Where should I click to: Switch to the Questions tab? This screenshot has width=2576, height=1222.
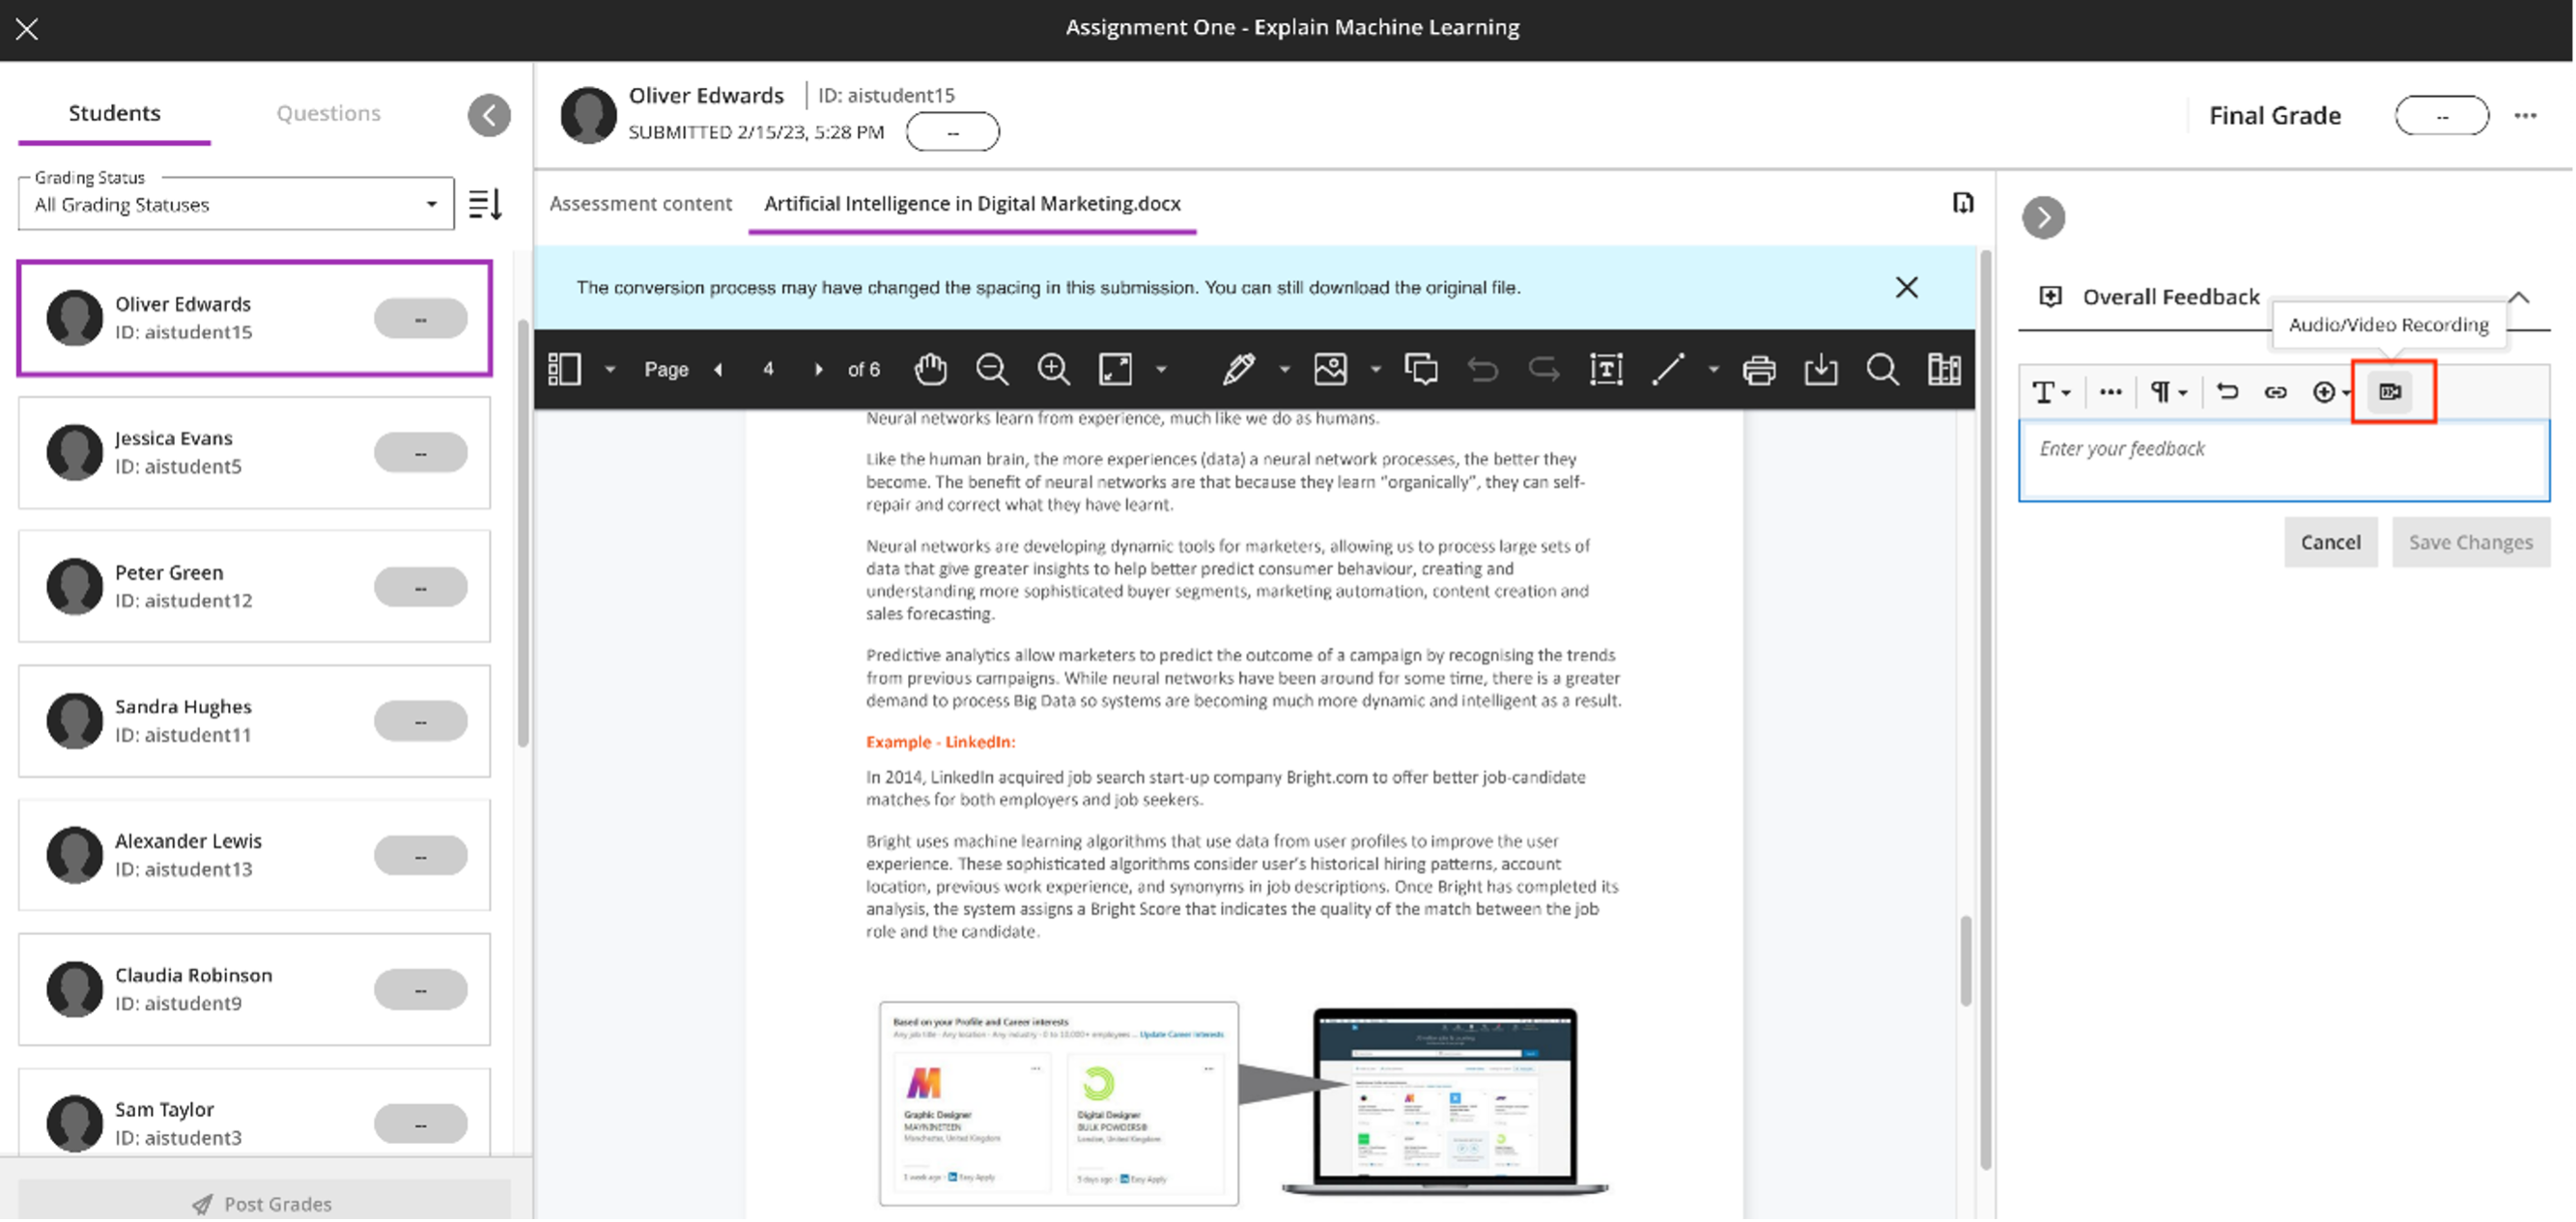pos(326,112)
